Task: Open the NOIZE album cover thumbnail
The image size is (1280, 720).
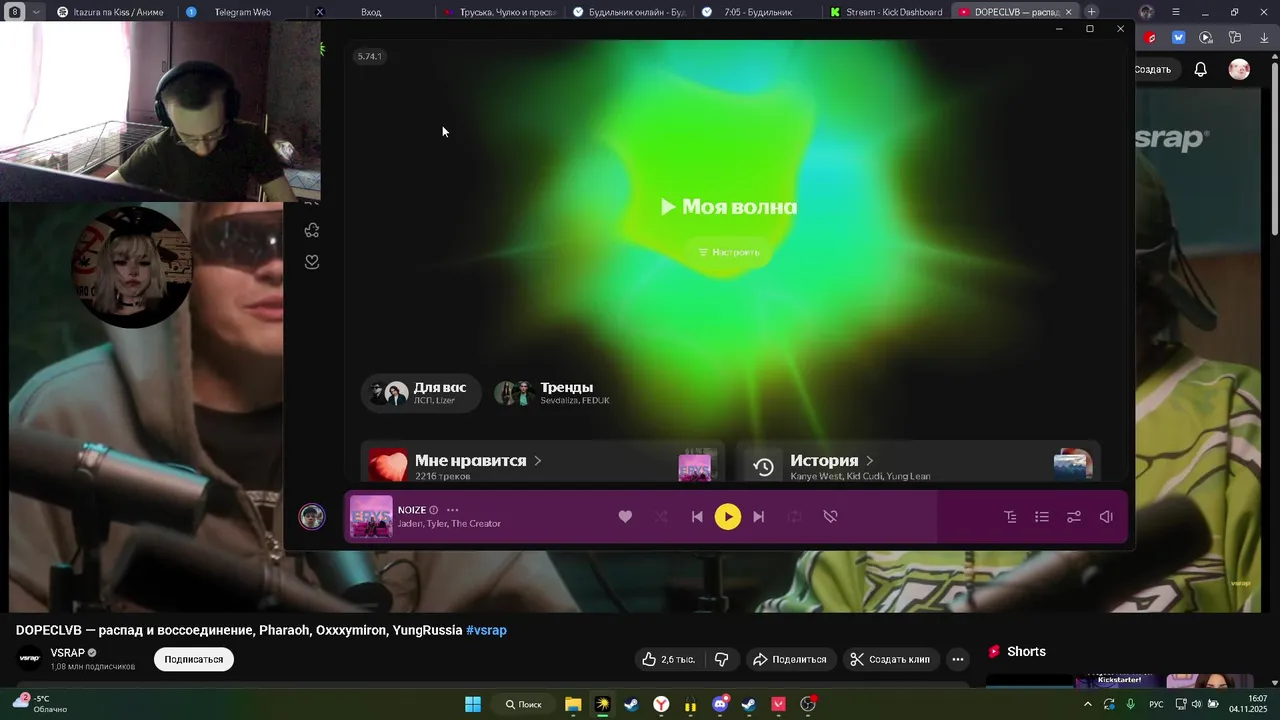Action: pos(371,517)
